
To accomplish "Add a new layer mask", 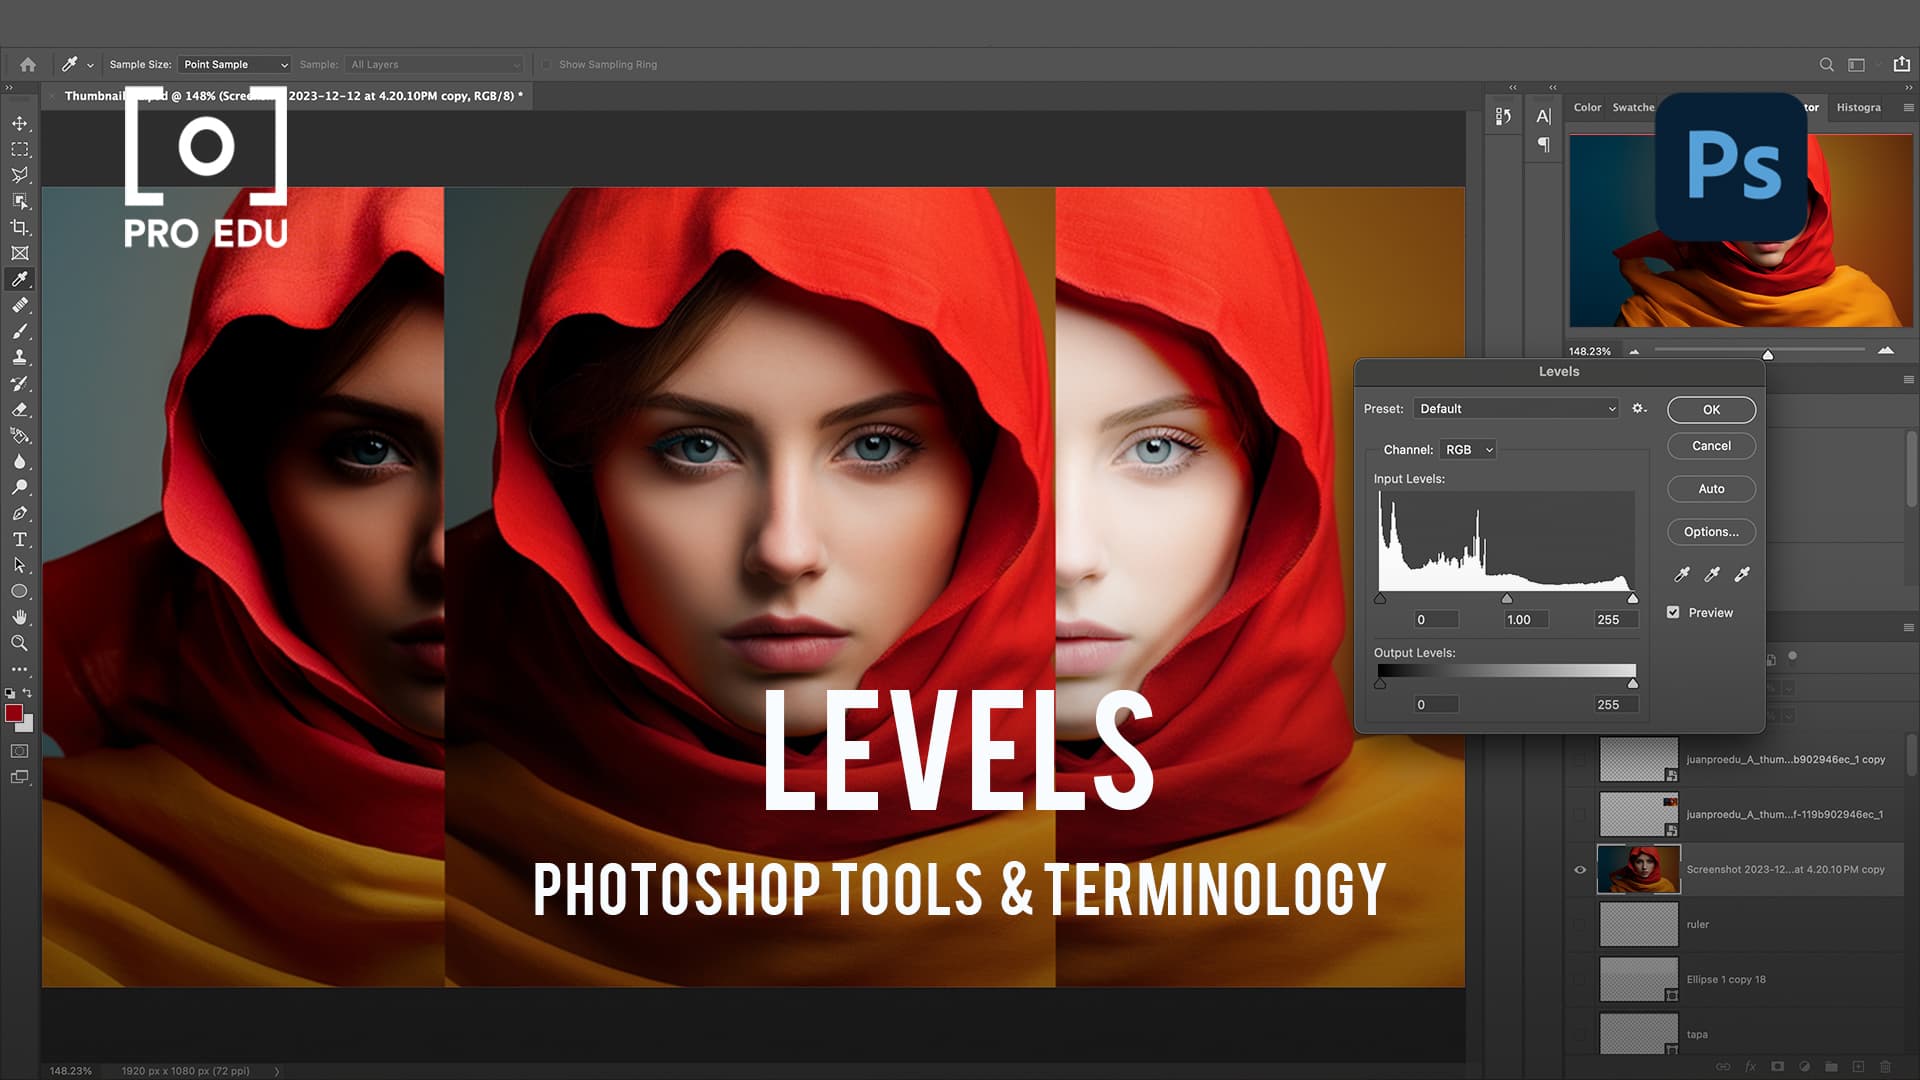I will (1777, 1066).
